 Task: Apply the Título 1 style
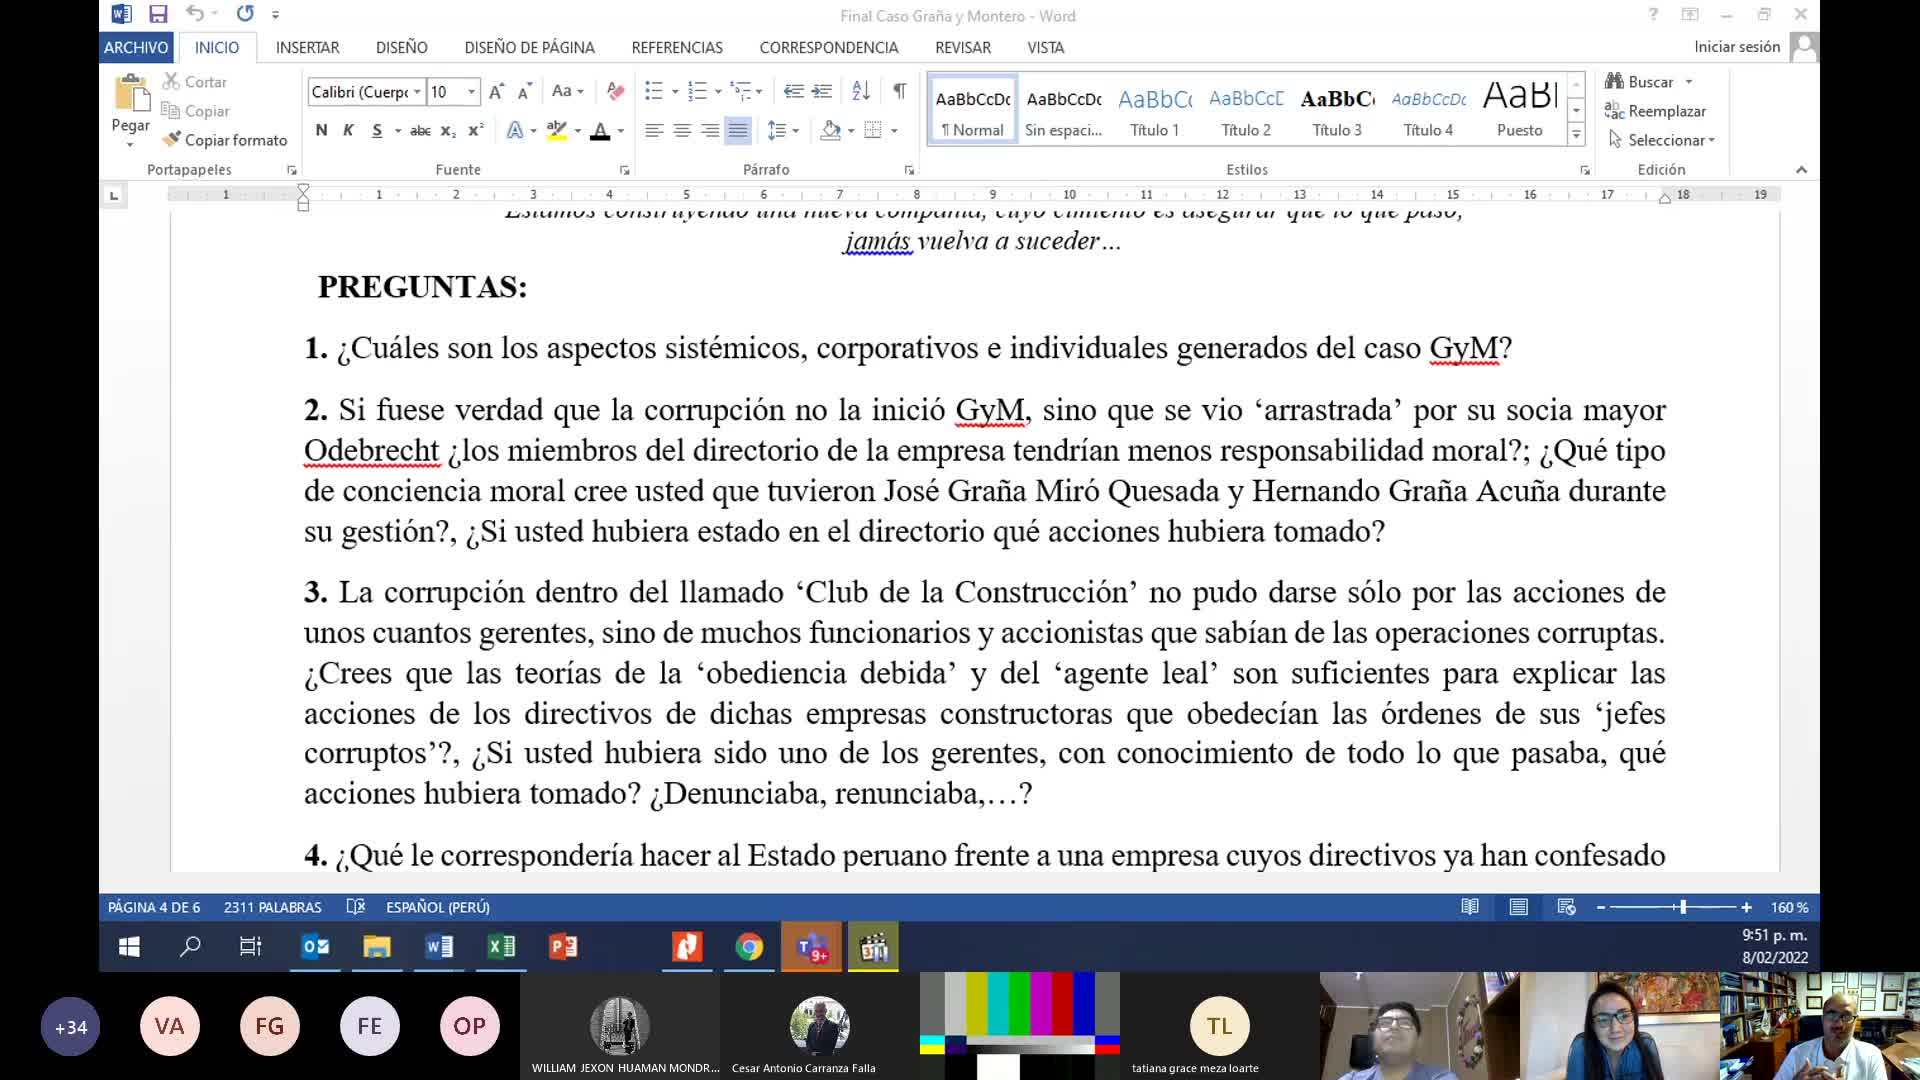click(x=1155, y=110)
